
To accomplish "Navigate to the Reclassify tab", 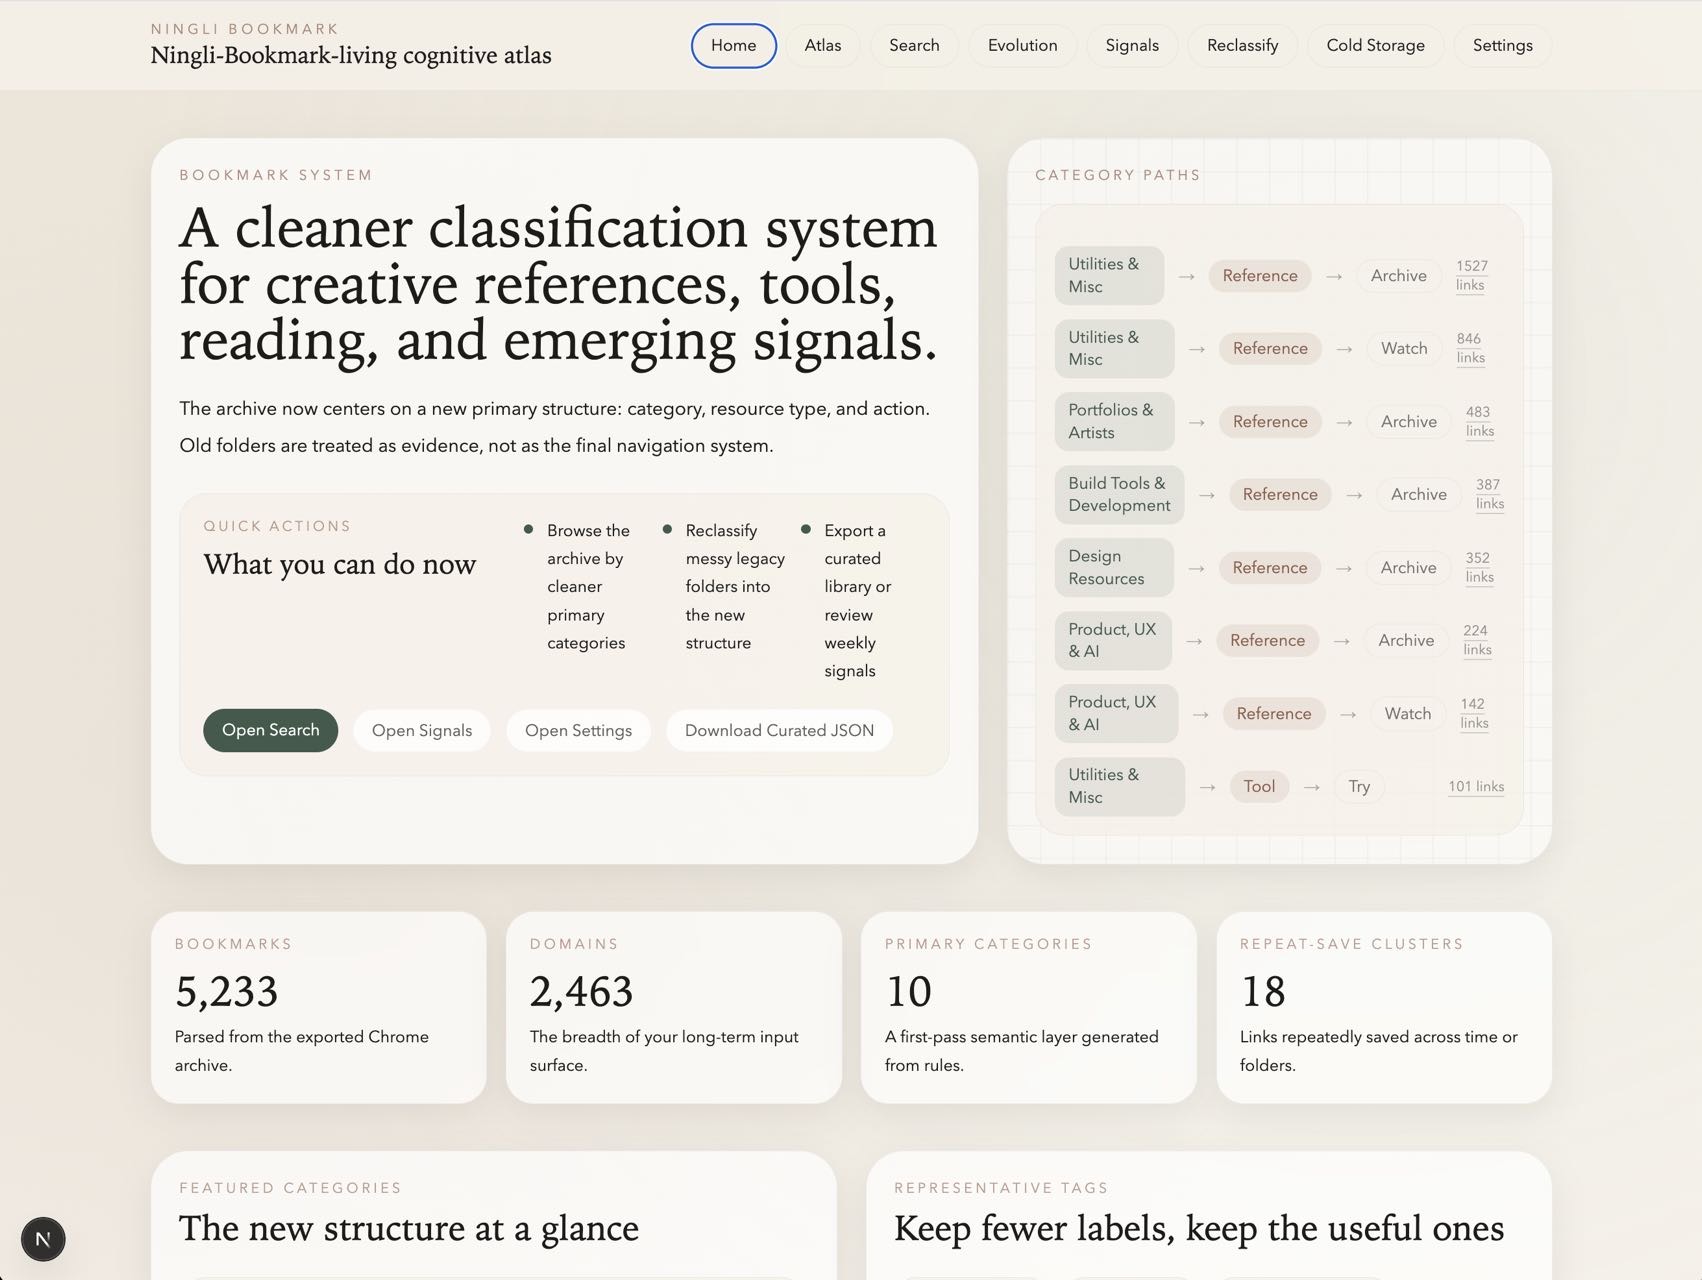I will [x=1242, y=46].
